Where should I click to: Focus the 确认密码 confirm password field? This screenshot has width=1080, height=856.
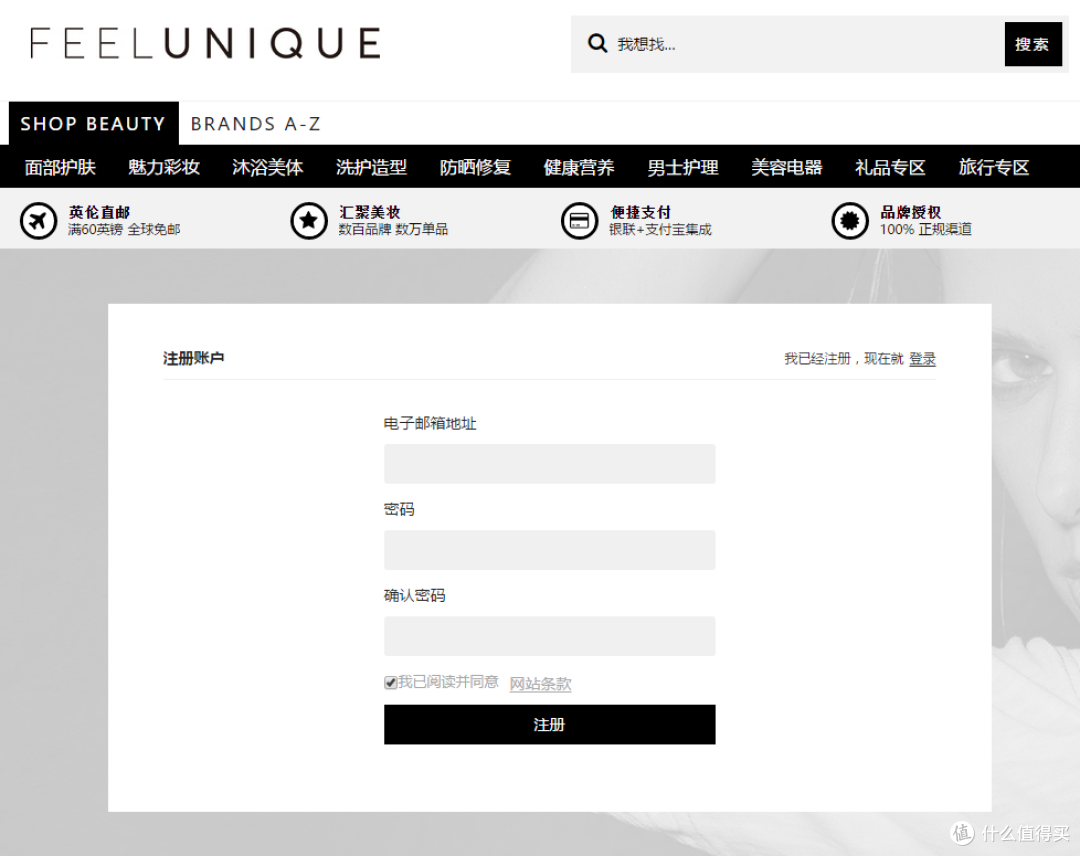pos(550,636)
